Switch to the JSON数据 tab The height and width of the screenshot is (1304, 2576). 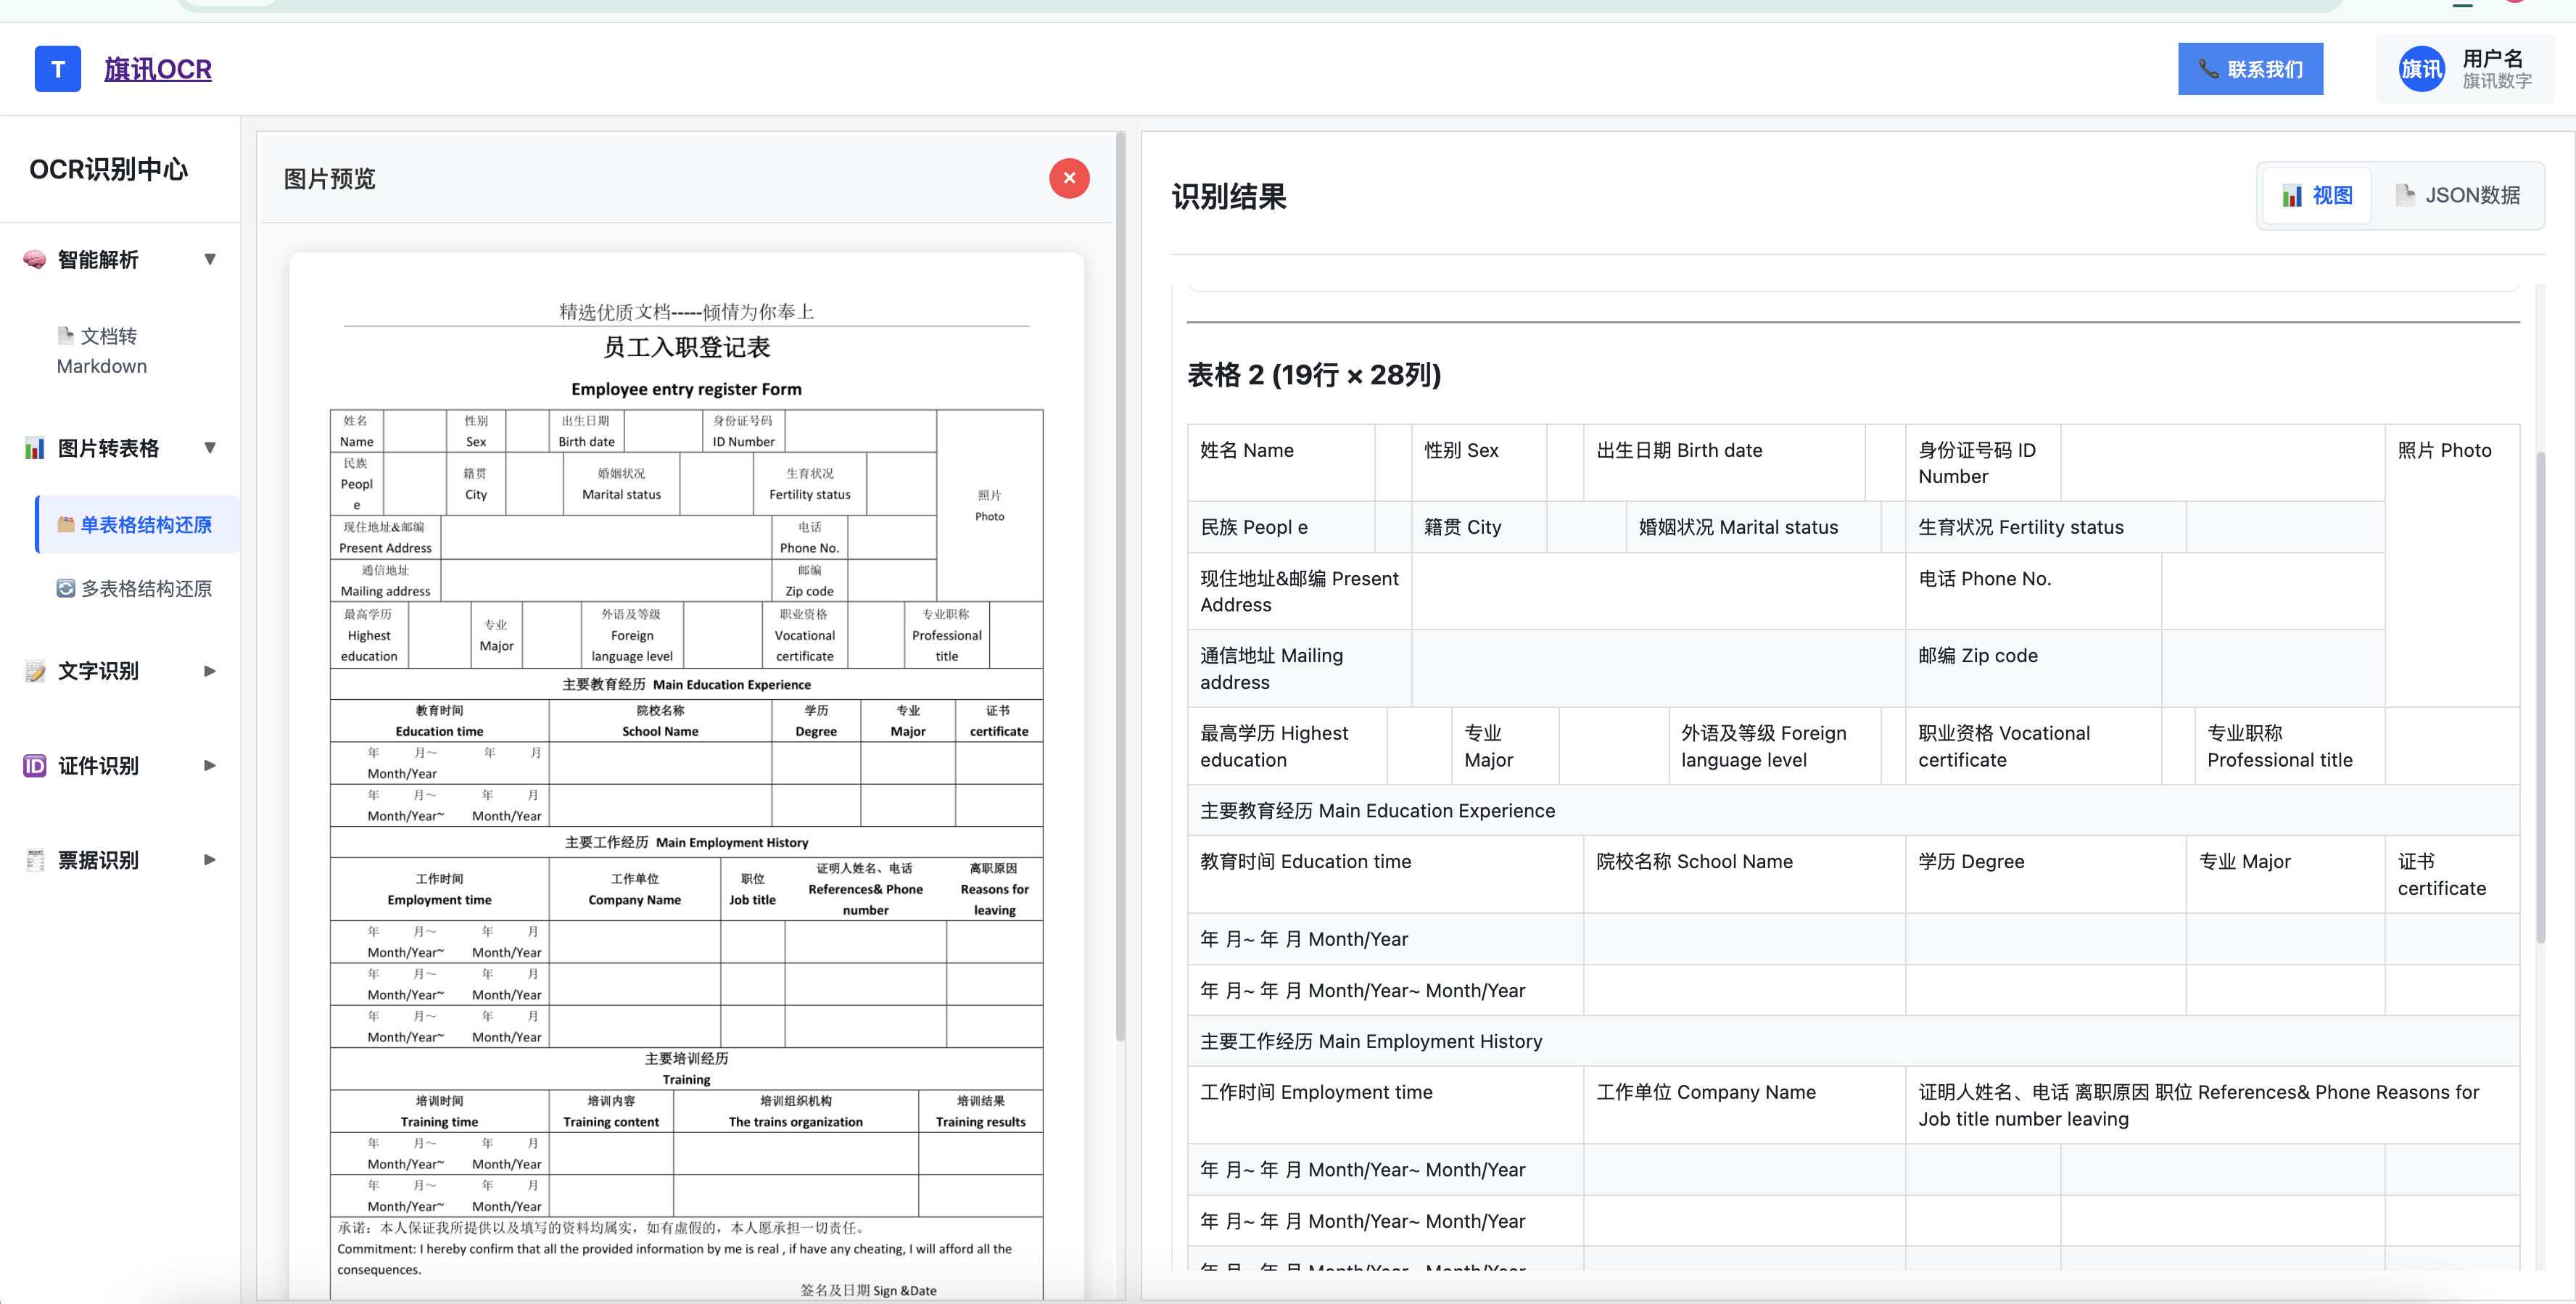(x=2458, y=195)
